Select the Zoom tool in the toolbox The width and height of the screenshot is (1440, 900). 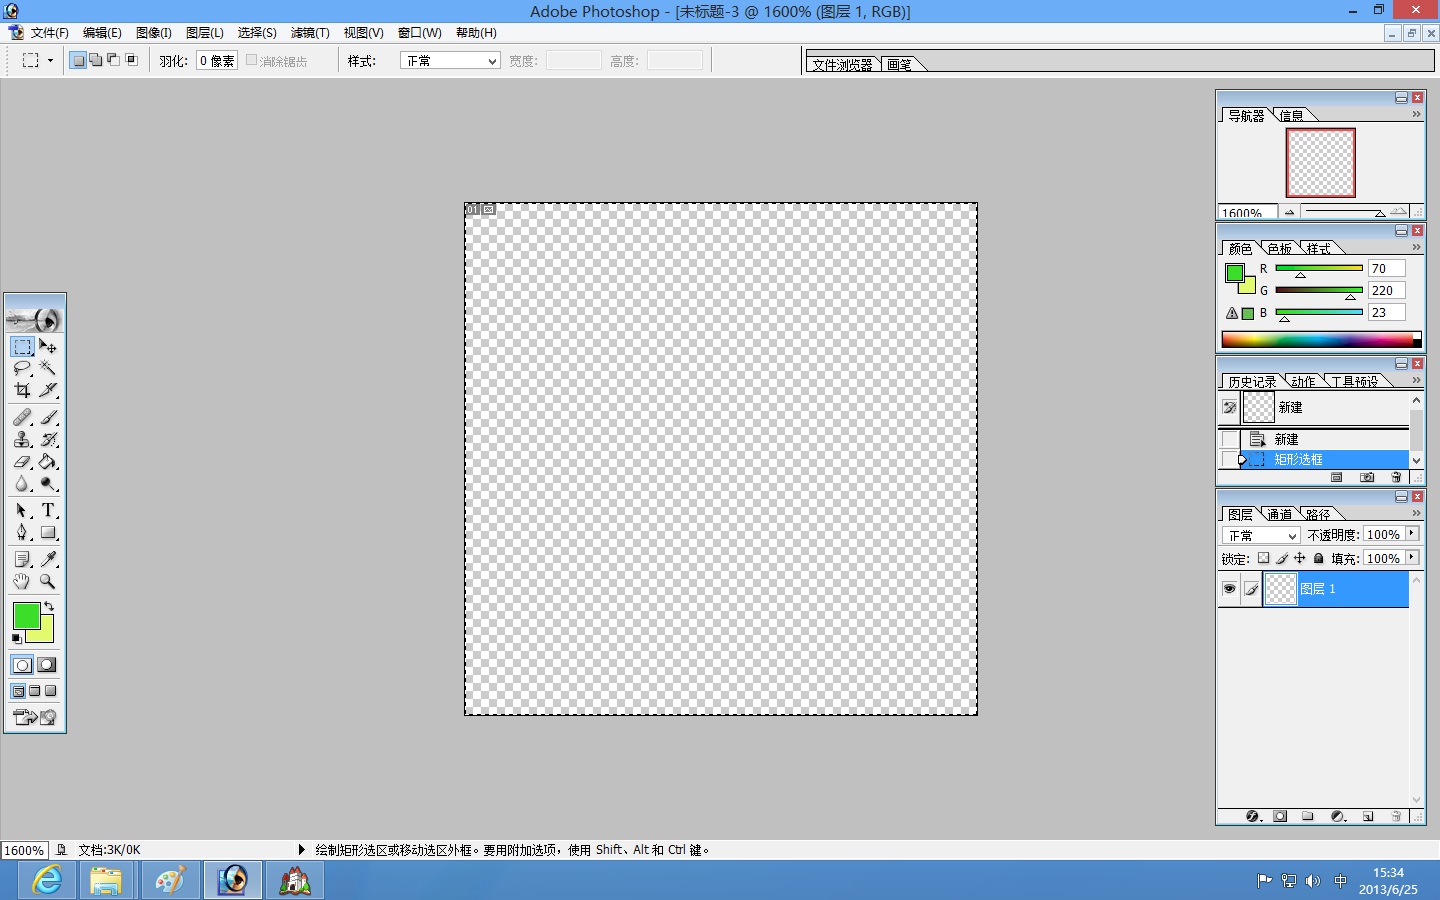point(48,581)
